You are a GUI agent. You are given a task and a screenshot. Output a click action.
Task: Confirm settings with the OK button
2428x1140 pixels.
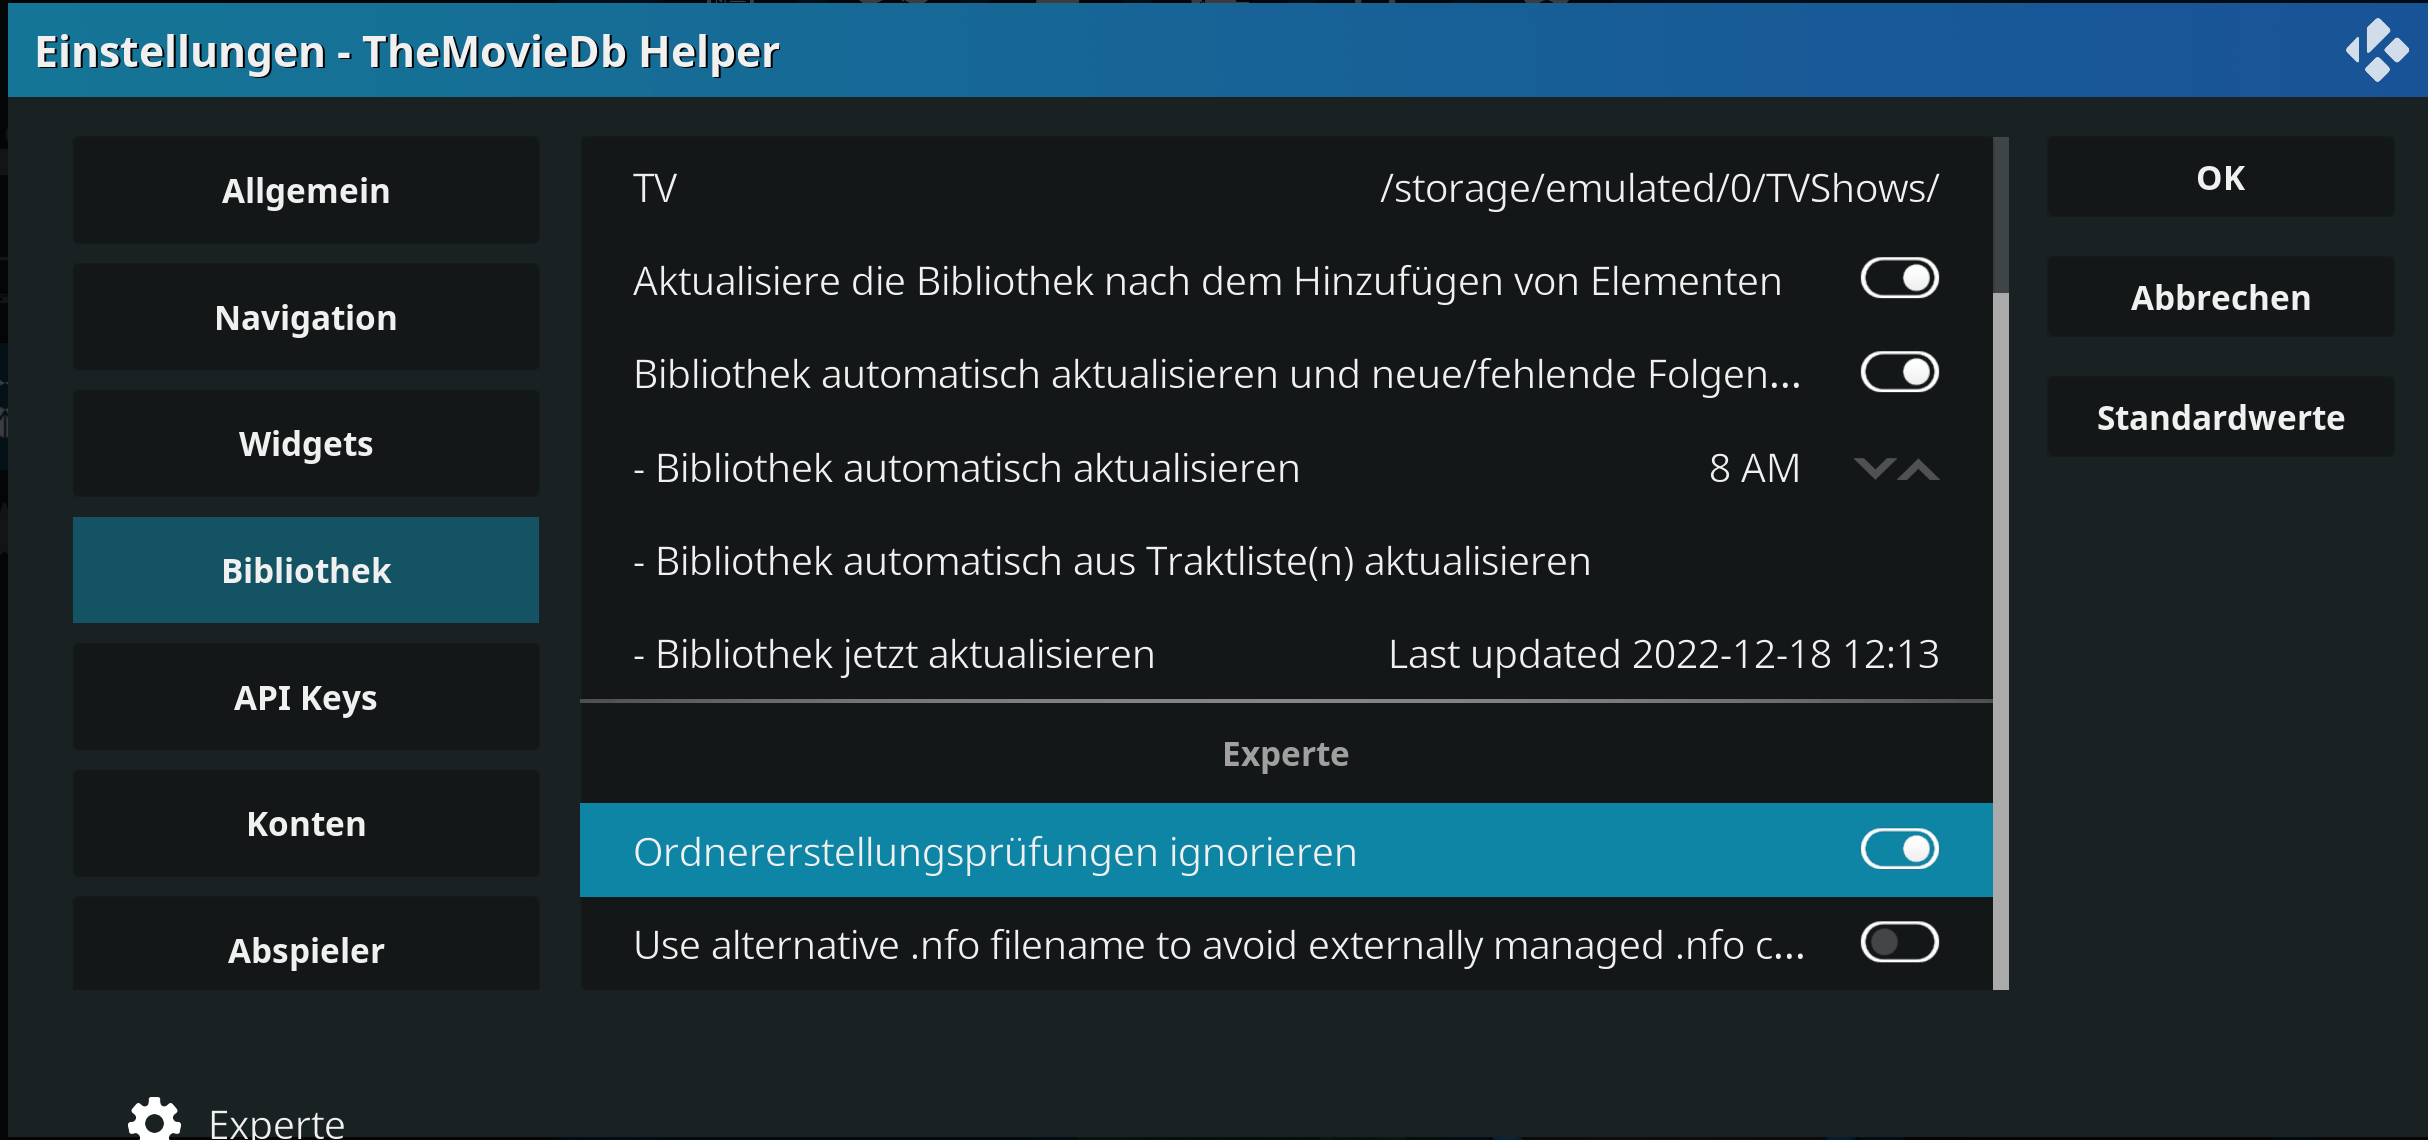click(x=2220, y=177)
